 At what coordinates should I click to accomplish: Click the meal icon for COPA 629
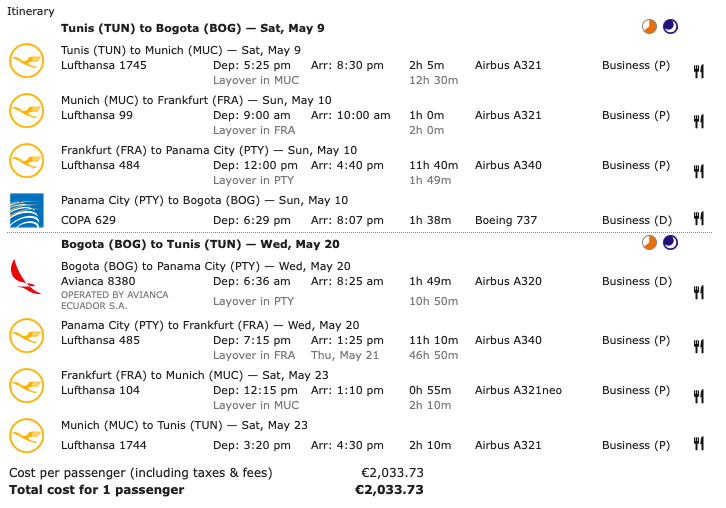pyautogui.click(x=699, y=219)
